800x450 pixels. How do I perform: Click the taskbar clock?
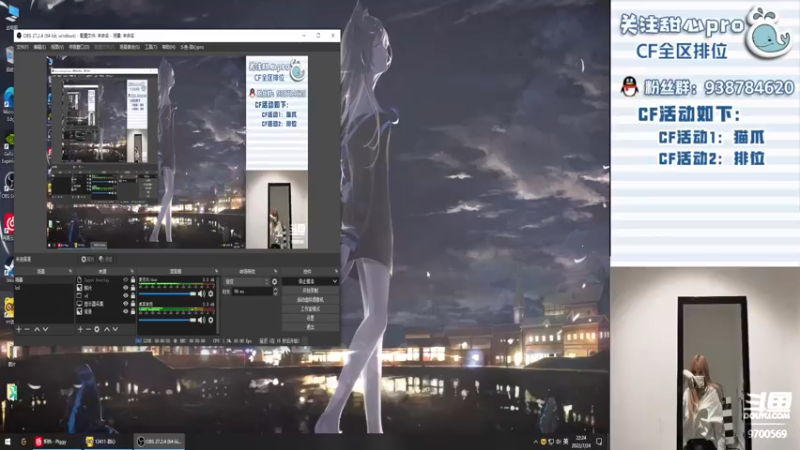click(581, 441)
